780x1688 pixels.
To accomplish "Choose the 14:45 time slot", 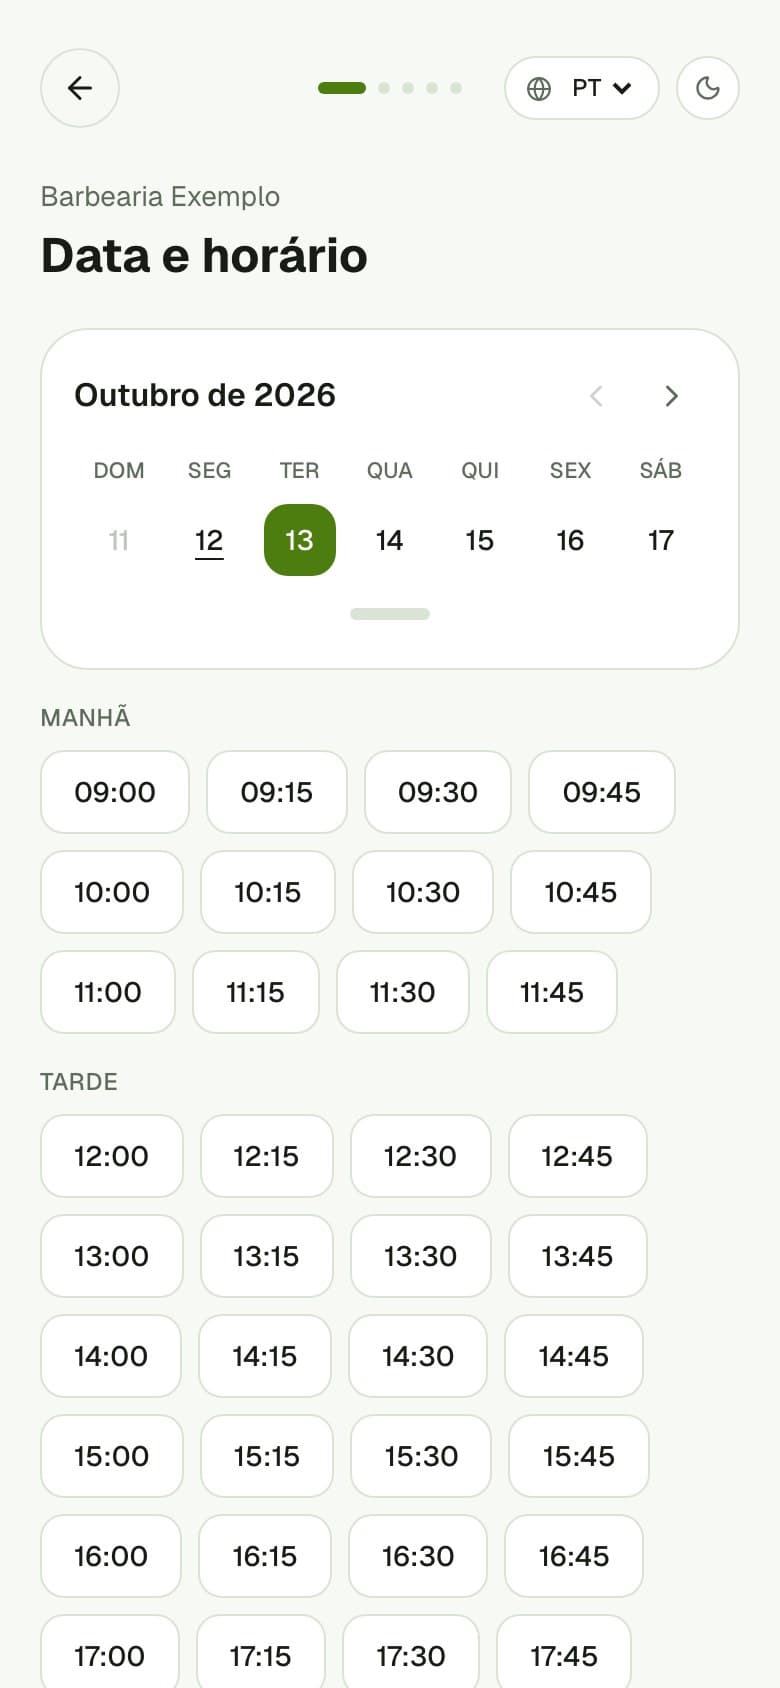I will [574, 1356].
